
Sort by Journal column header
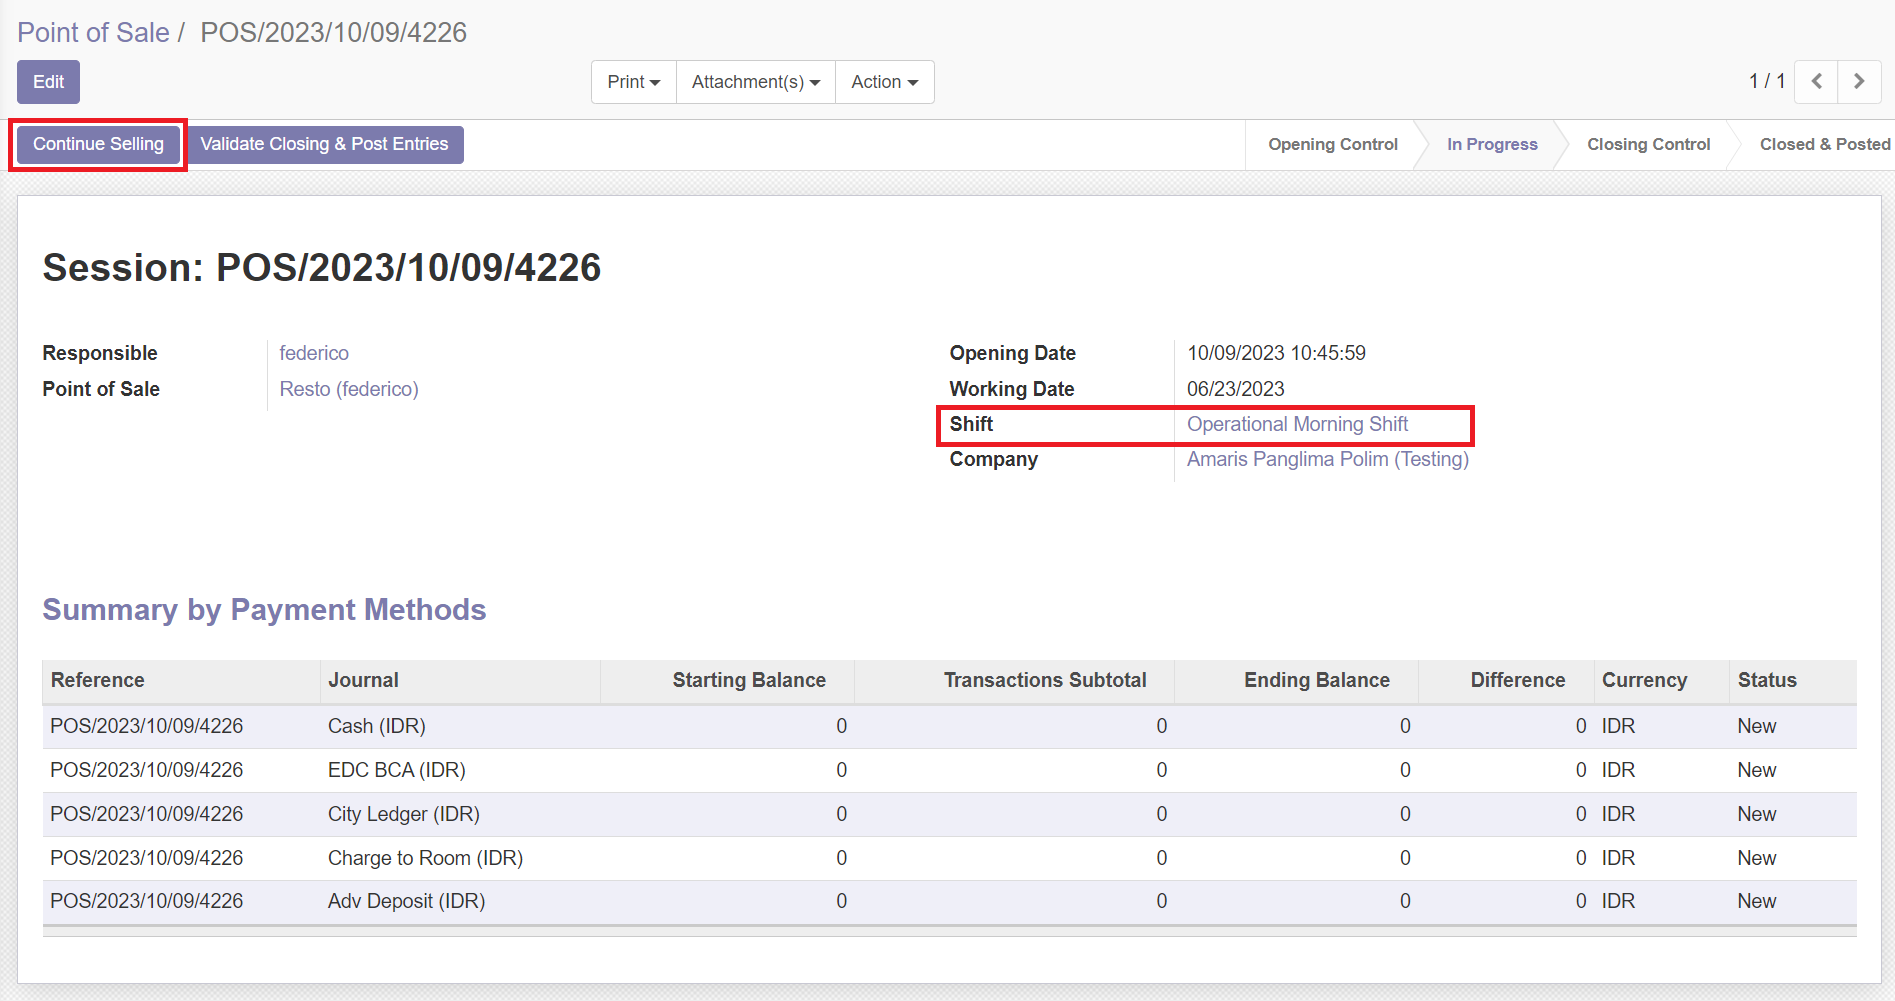tap(460, 680)
